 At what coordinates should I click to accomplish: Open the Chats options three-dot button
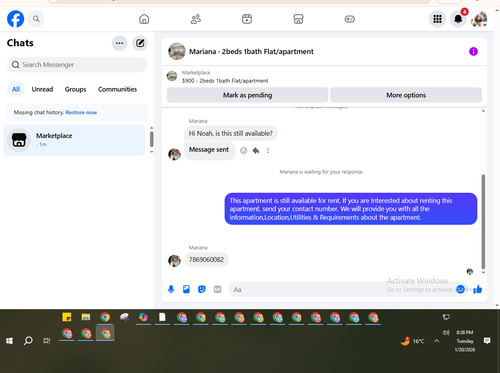pos(119,43)
